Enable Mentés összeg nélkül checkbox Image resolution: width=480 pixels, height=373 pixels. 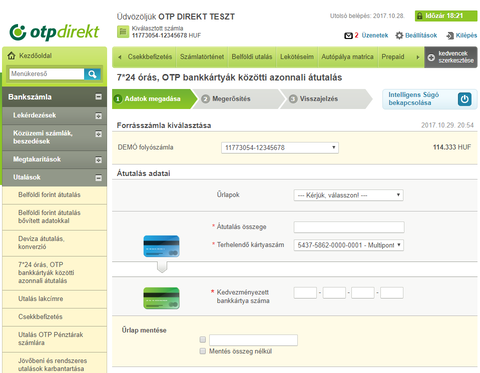tap(202, 351)
